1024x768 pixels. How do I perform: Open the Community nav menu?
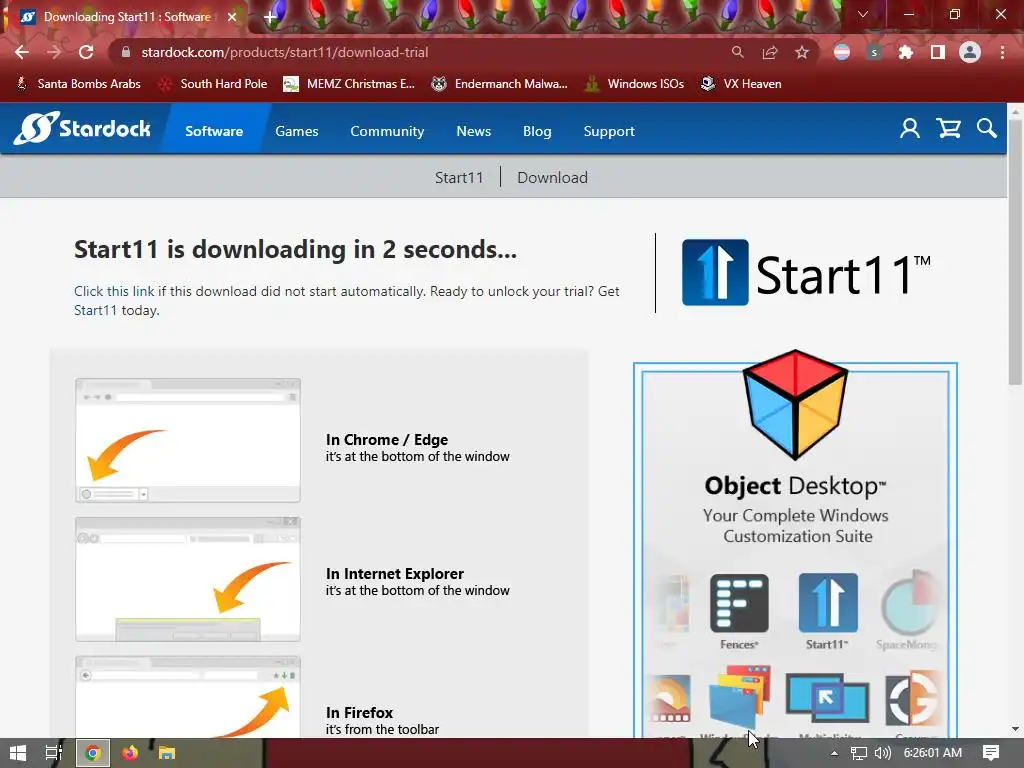[387, 131]
